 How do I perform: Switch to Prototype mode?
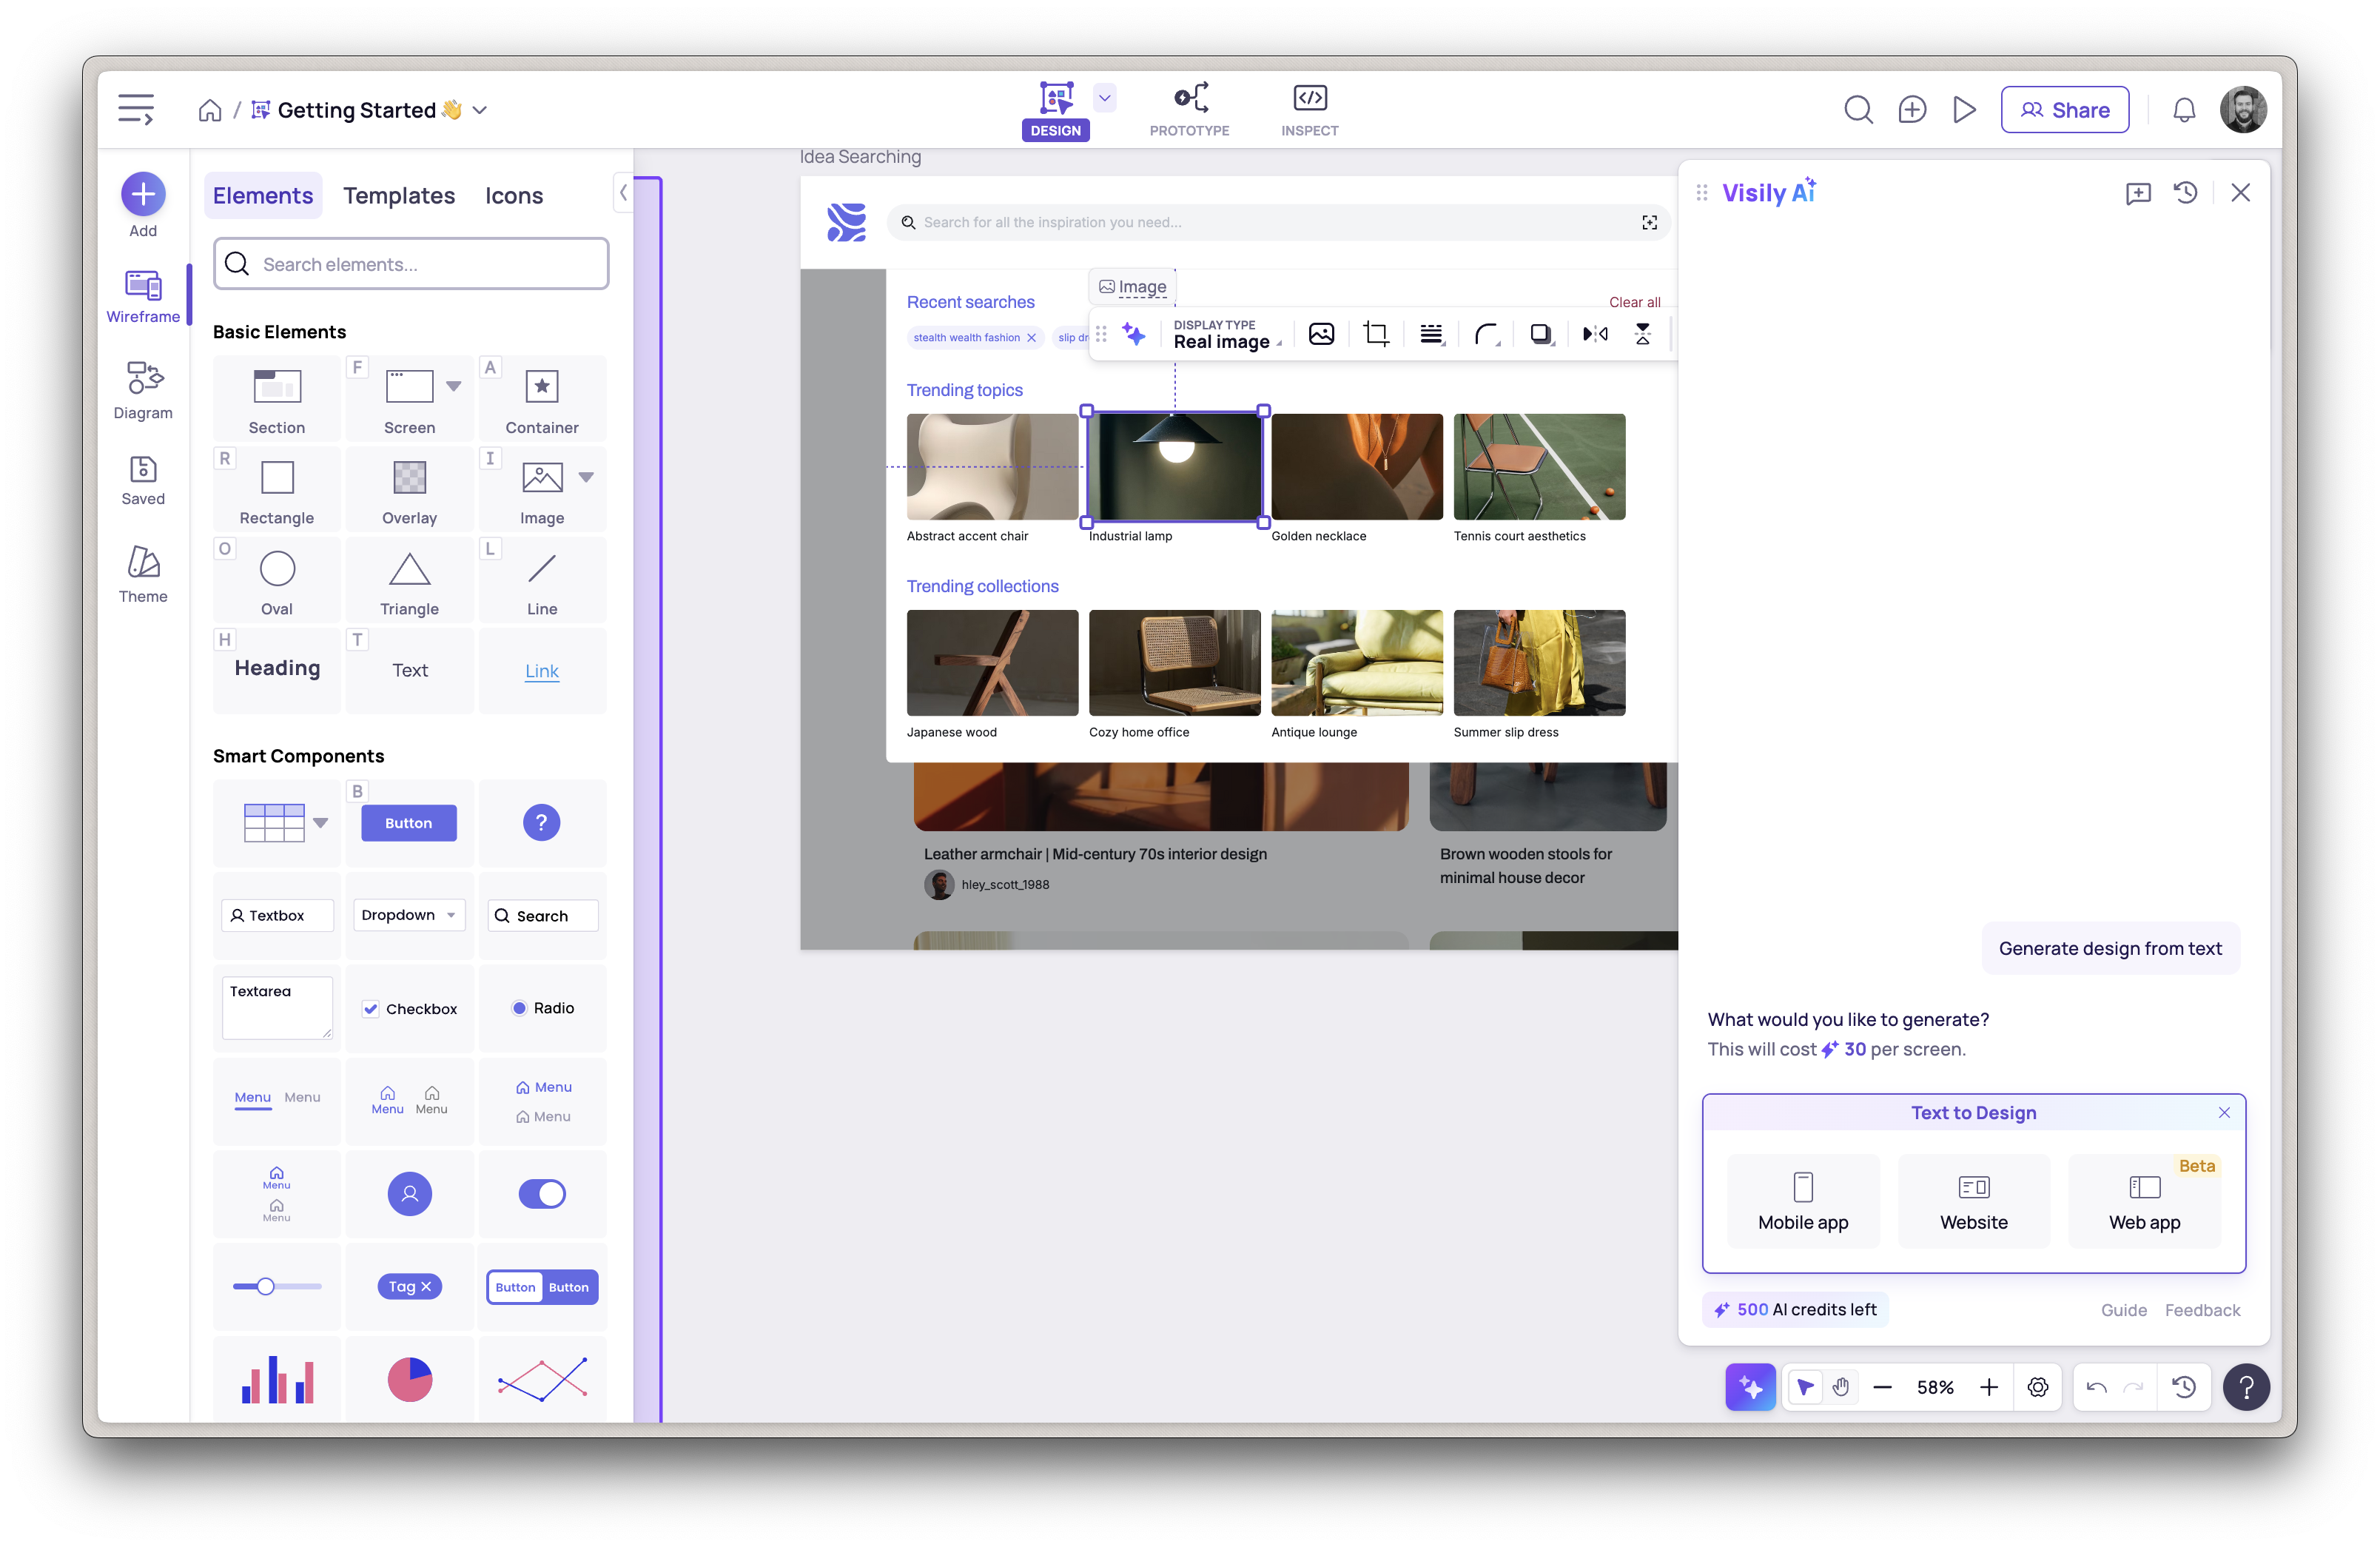coord(1189,110)
